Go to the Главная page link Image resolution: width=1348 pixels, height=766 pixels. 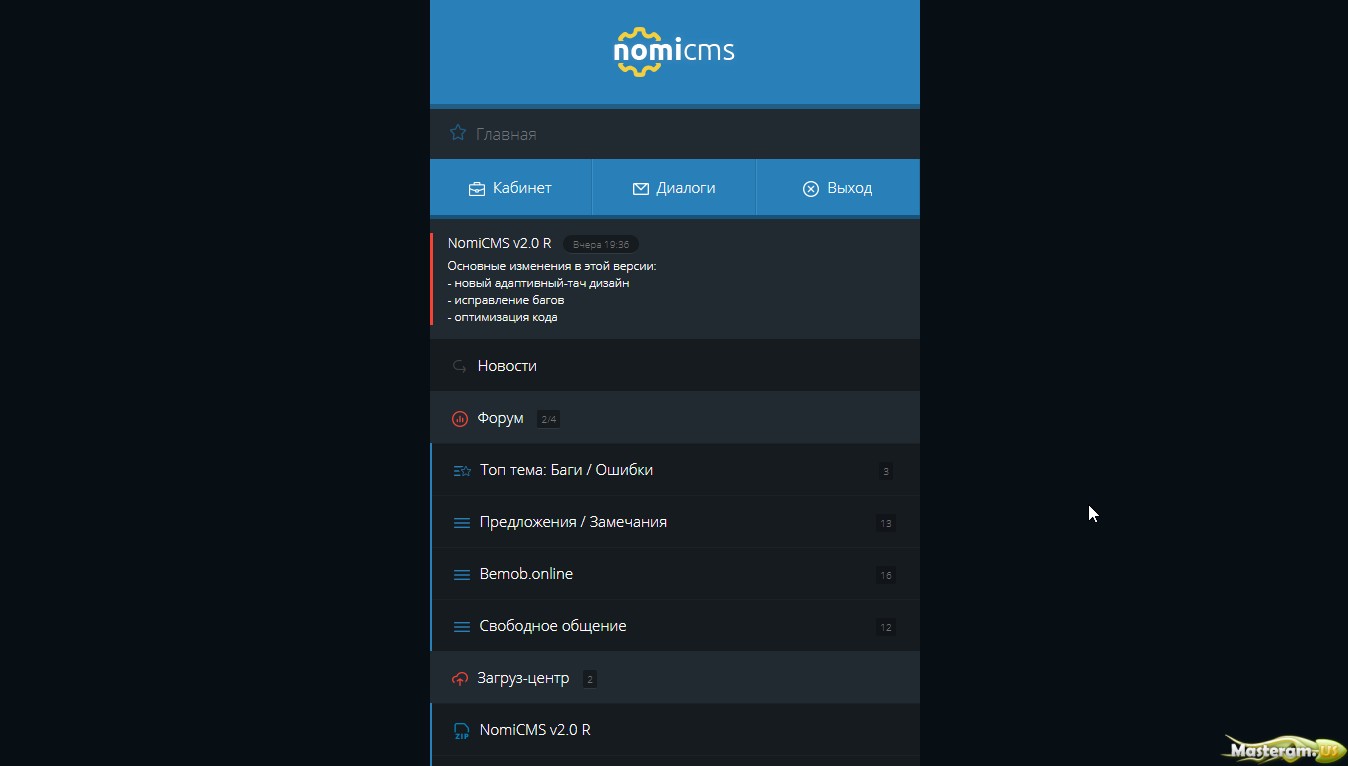pos(506,134)
